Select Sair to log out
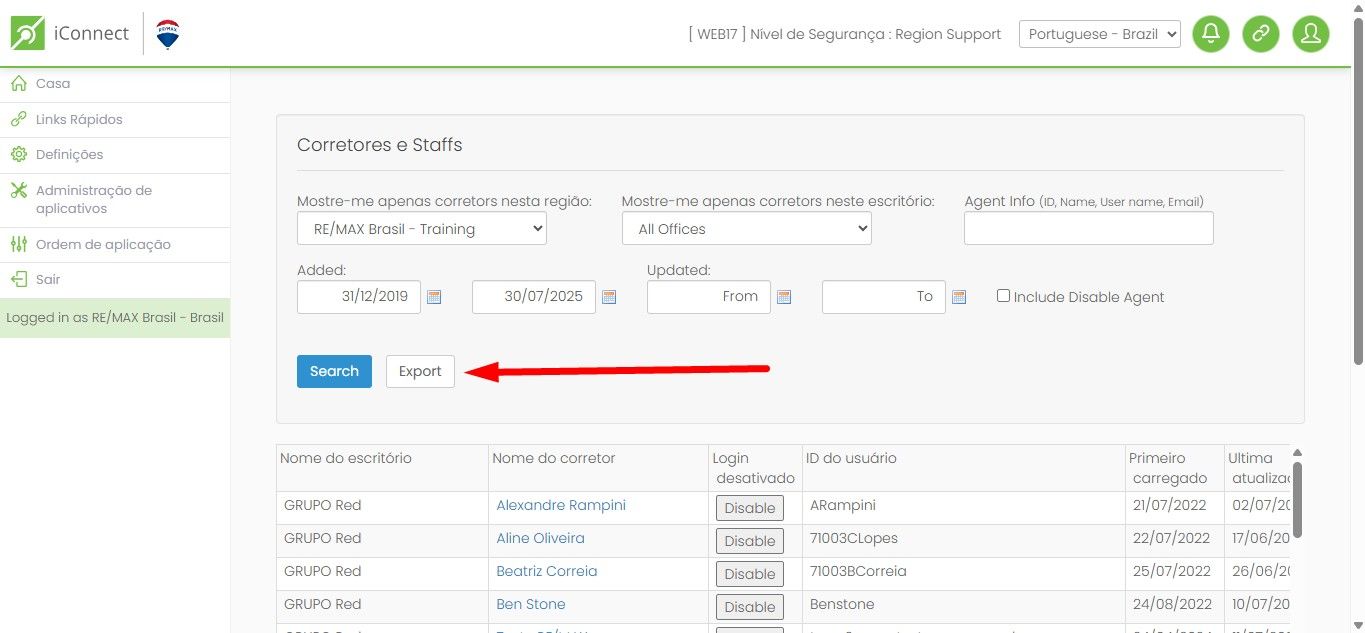 tap(115, 279)
